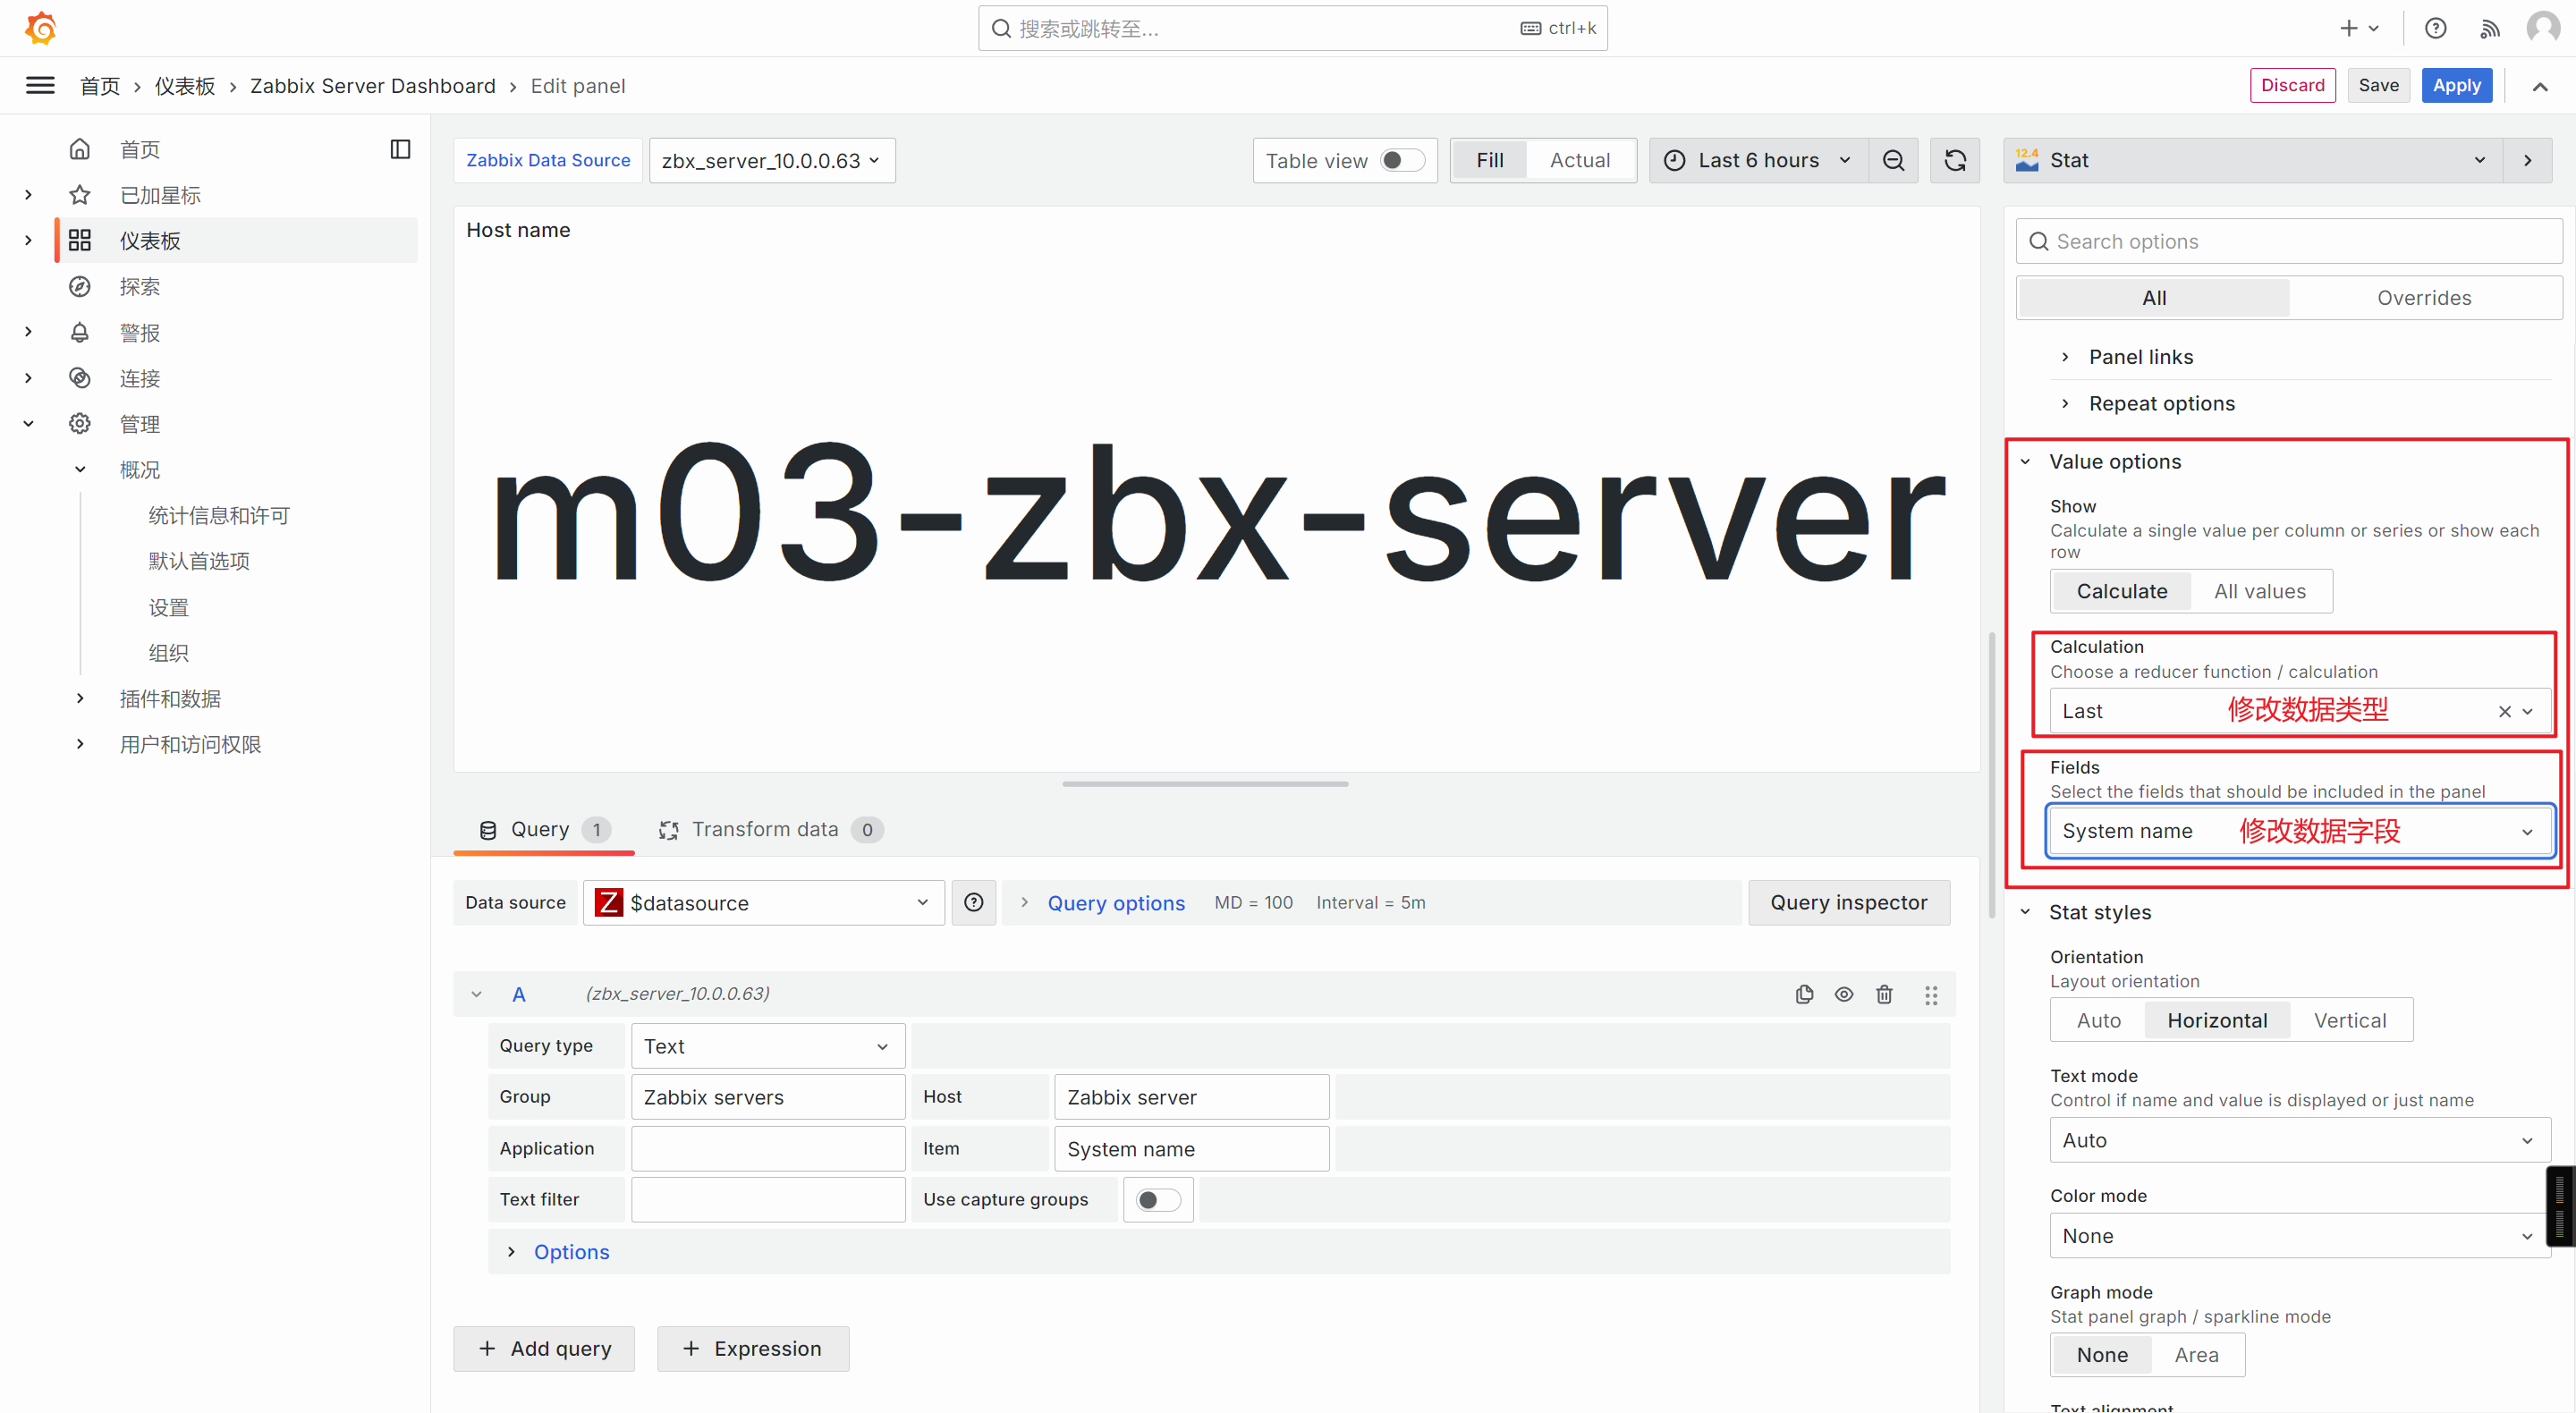Viewport: 2576px width, 1413px height.
Task: Open the data source help icon
Action: click(973, 902)
